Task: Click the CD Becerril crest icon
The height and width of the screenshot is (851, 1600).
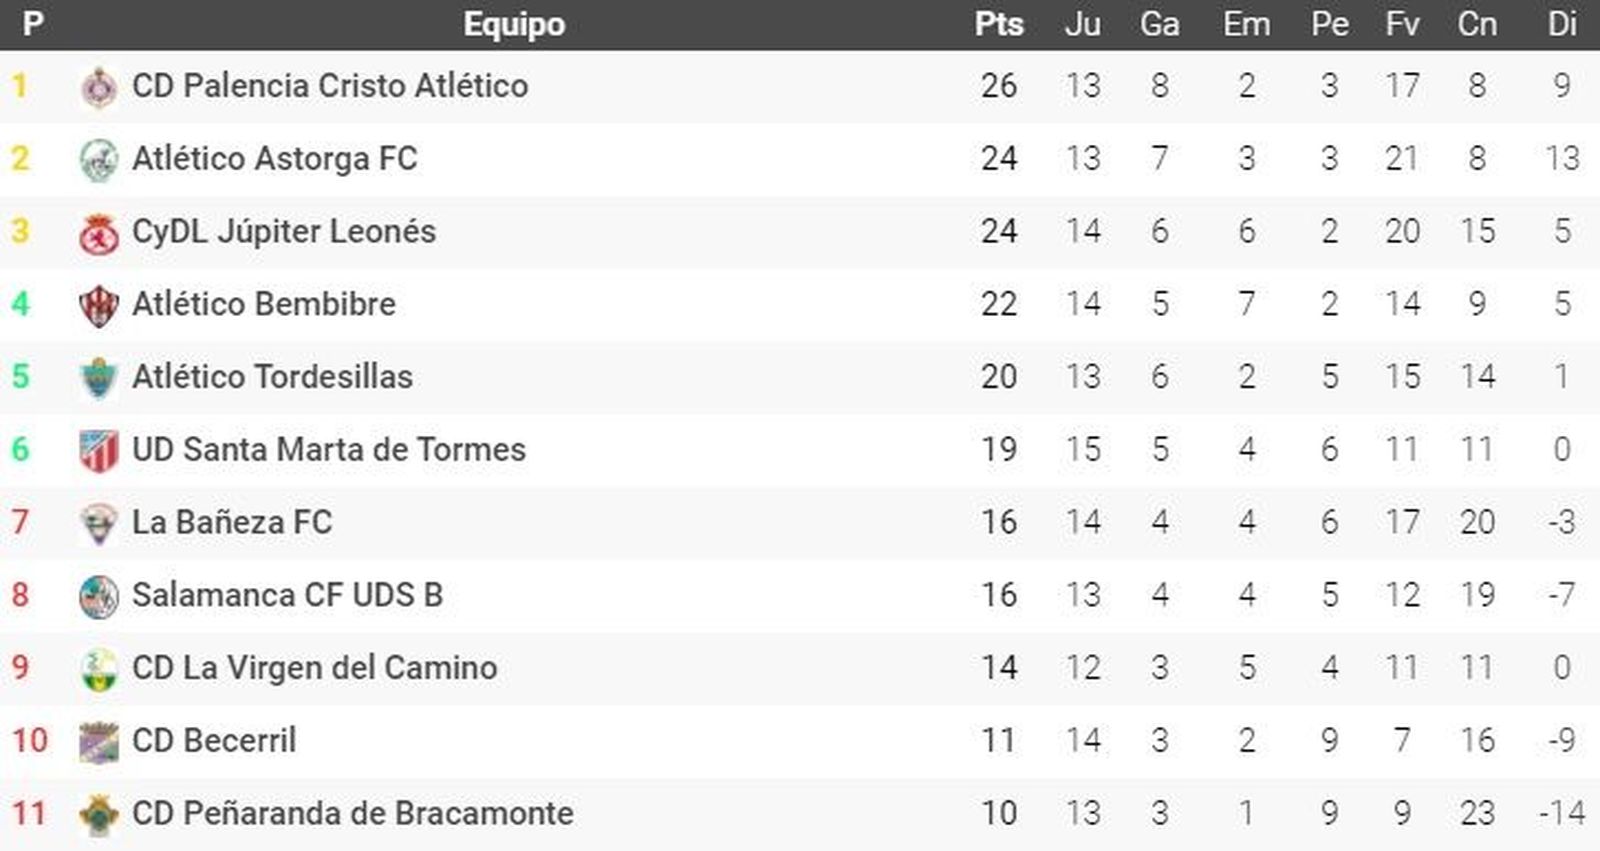Action: (98, 742)
